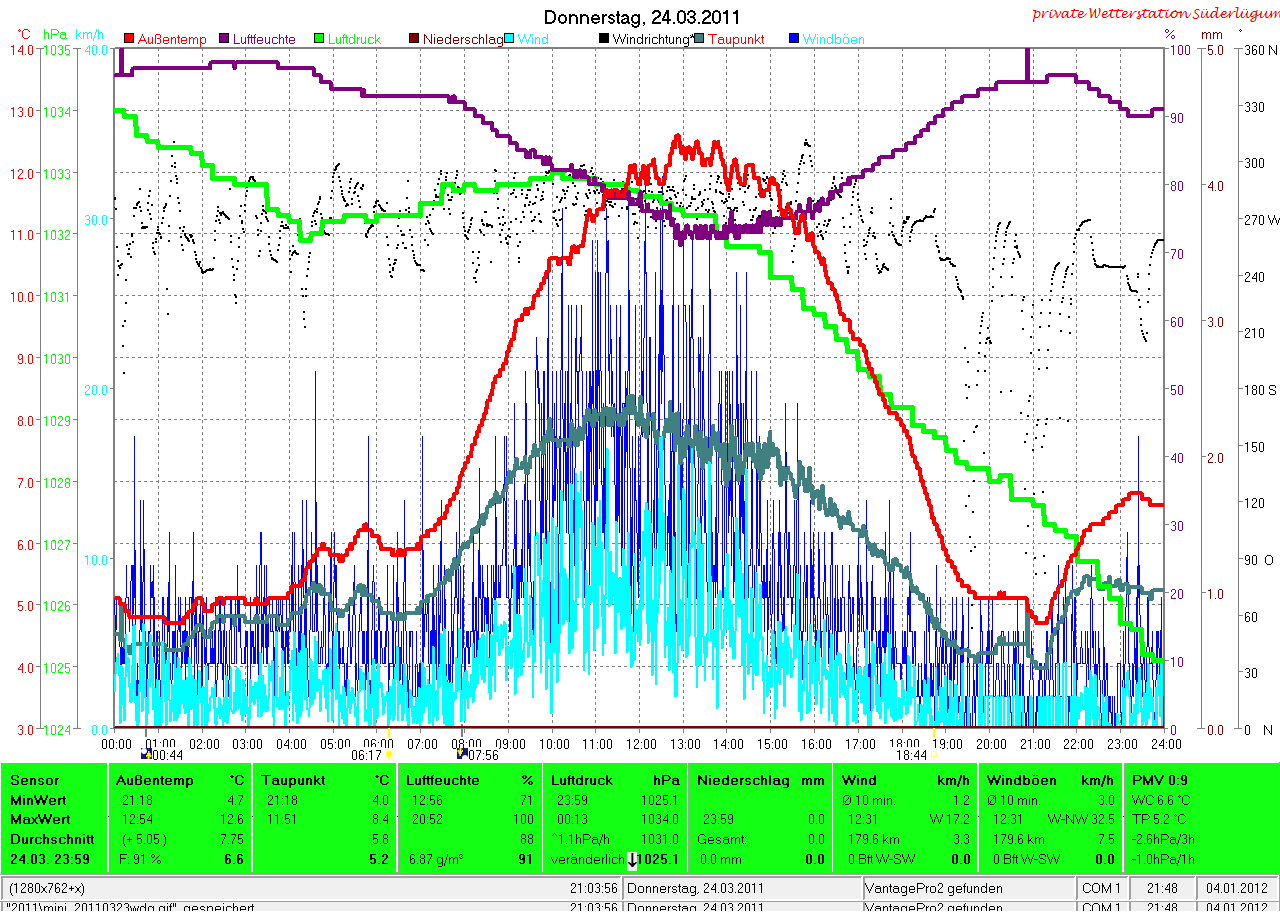Screen dimensions: 1280x912
Task: Click the sunrise marker at 06:17
Action: click(x=388, y=754)
